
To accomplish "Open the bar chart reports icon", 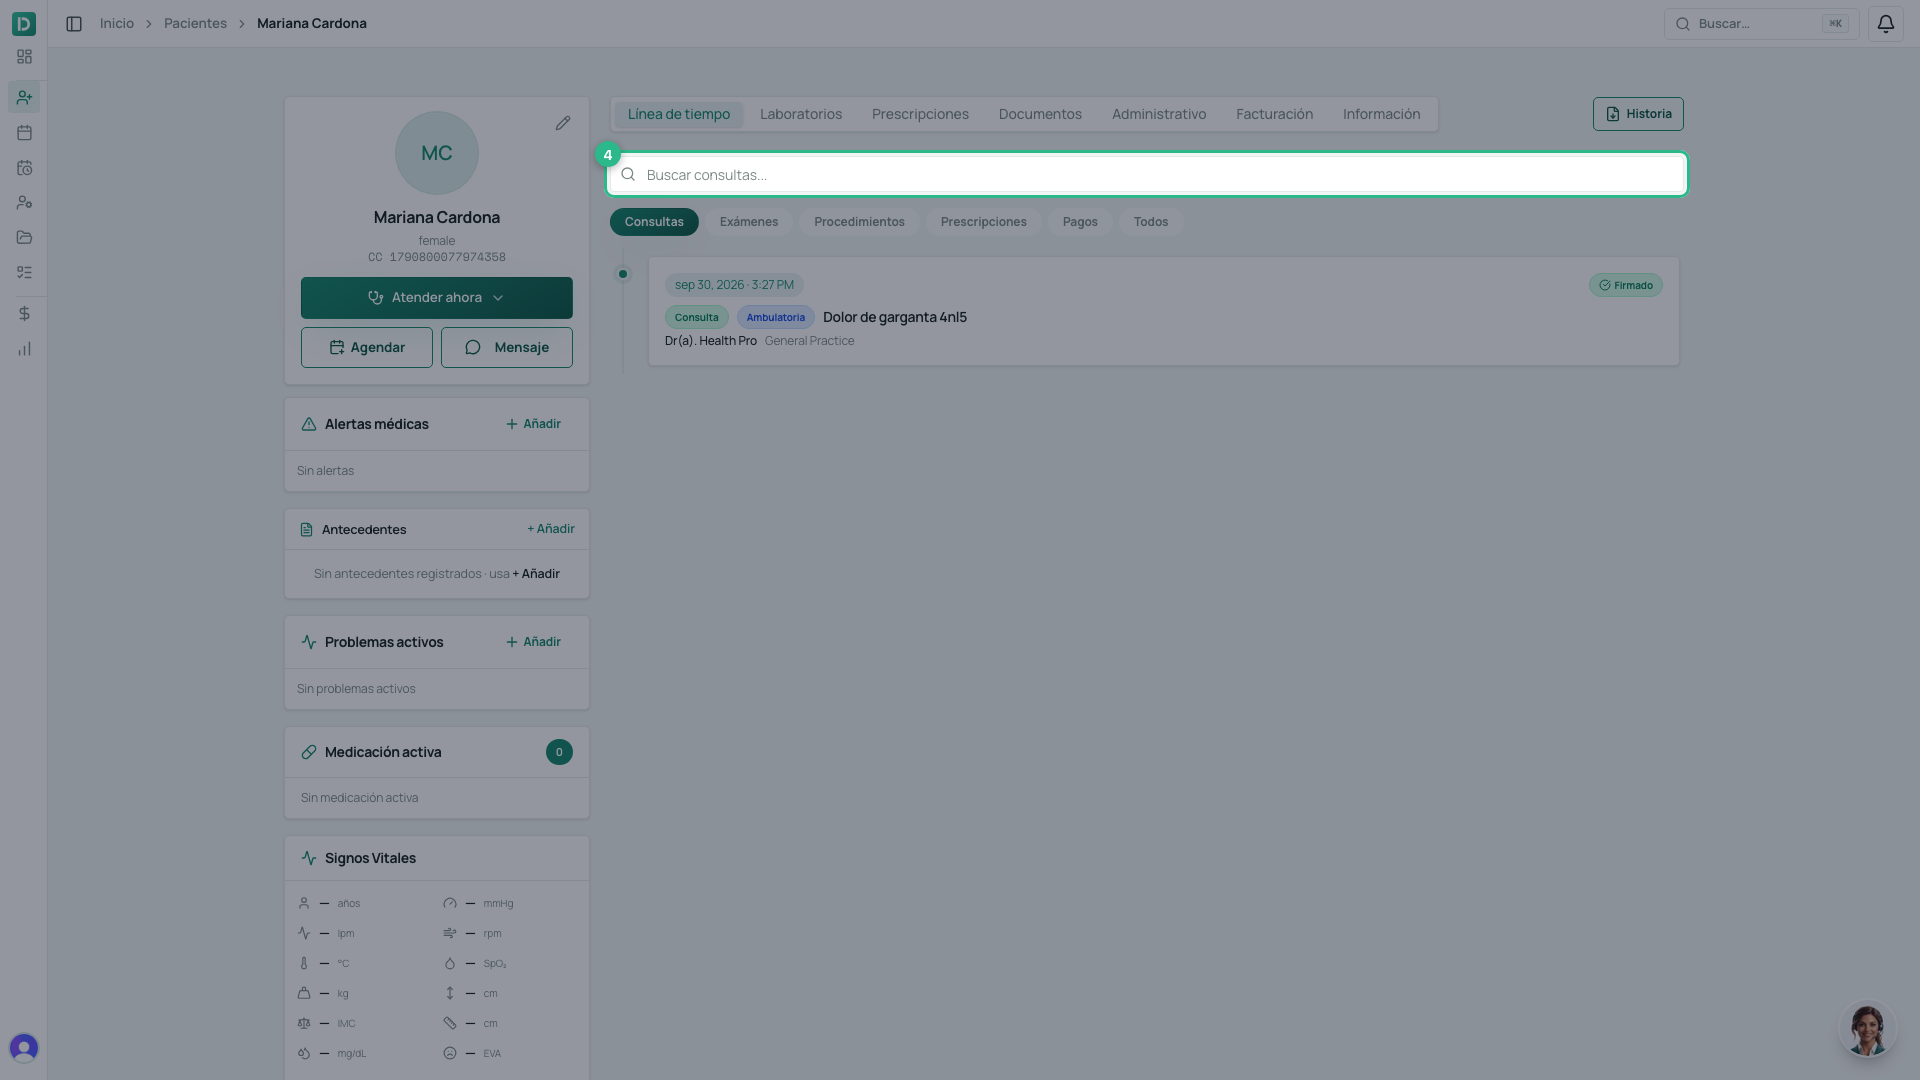I will (24, 349).
